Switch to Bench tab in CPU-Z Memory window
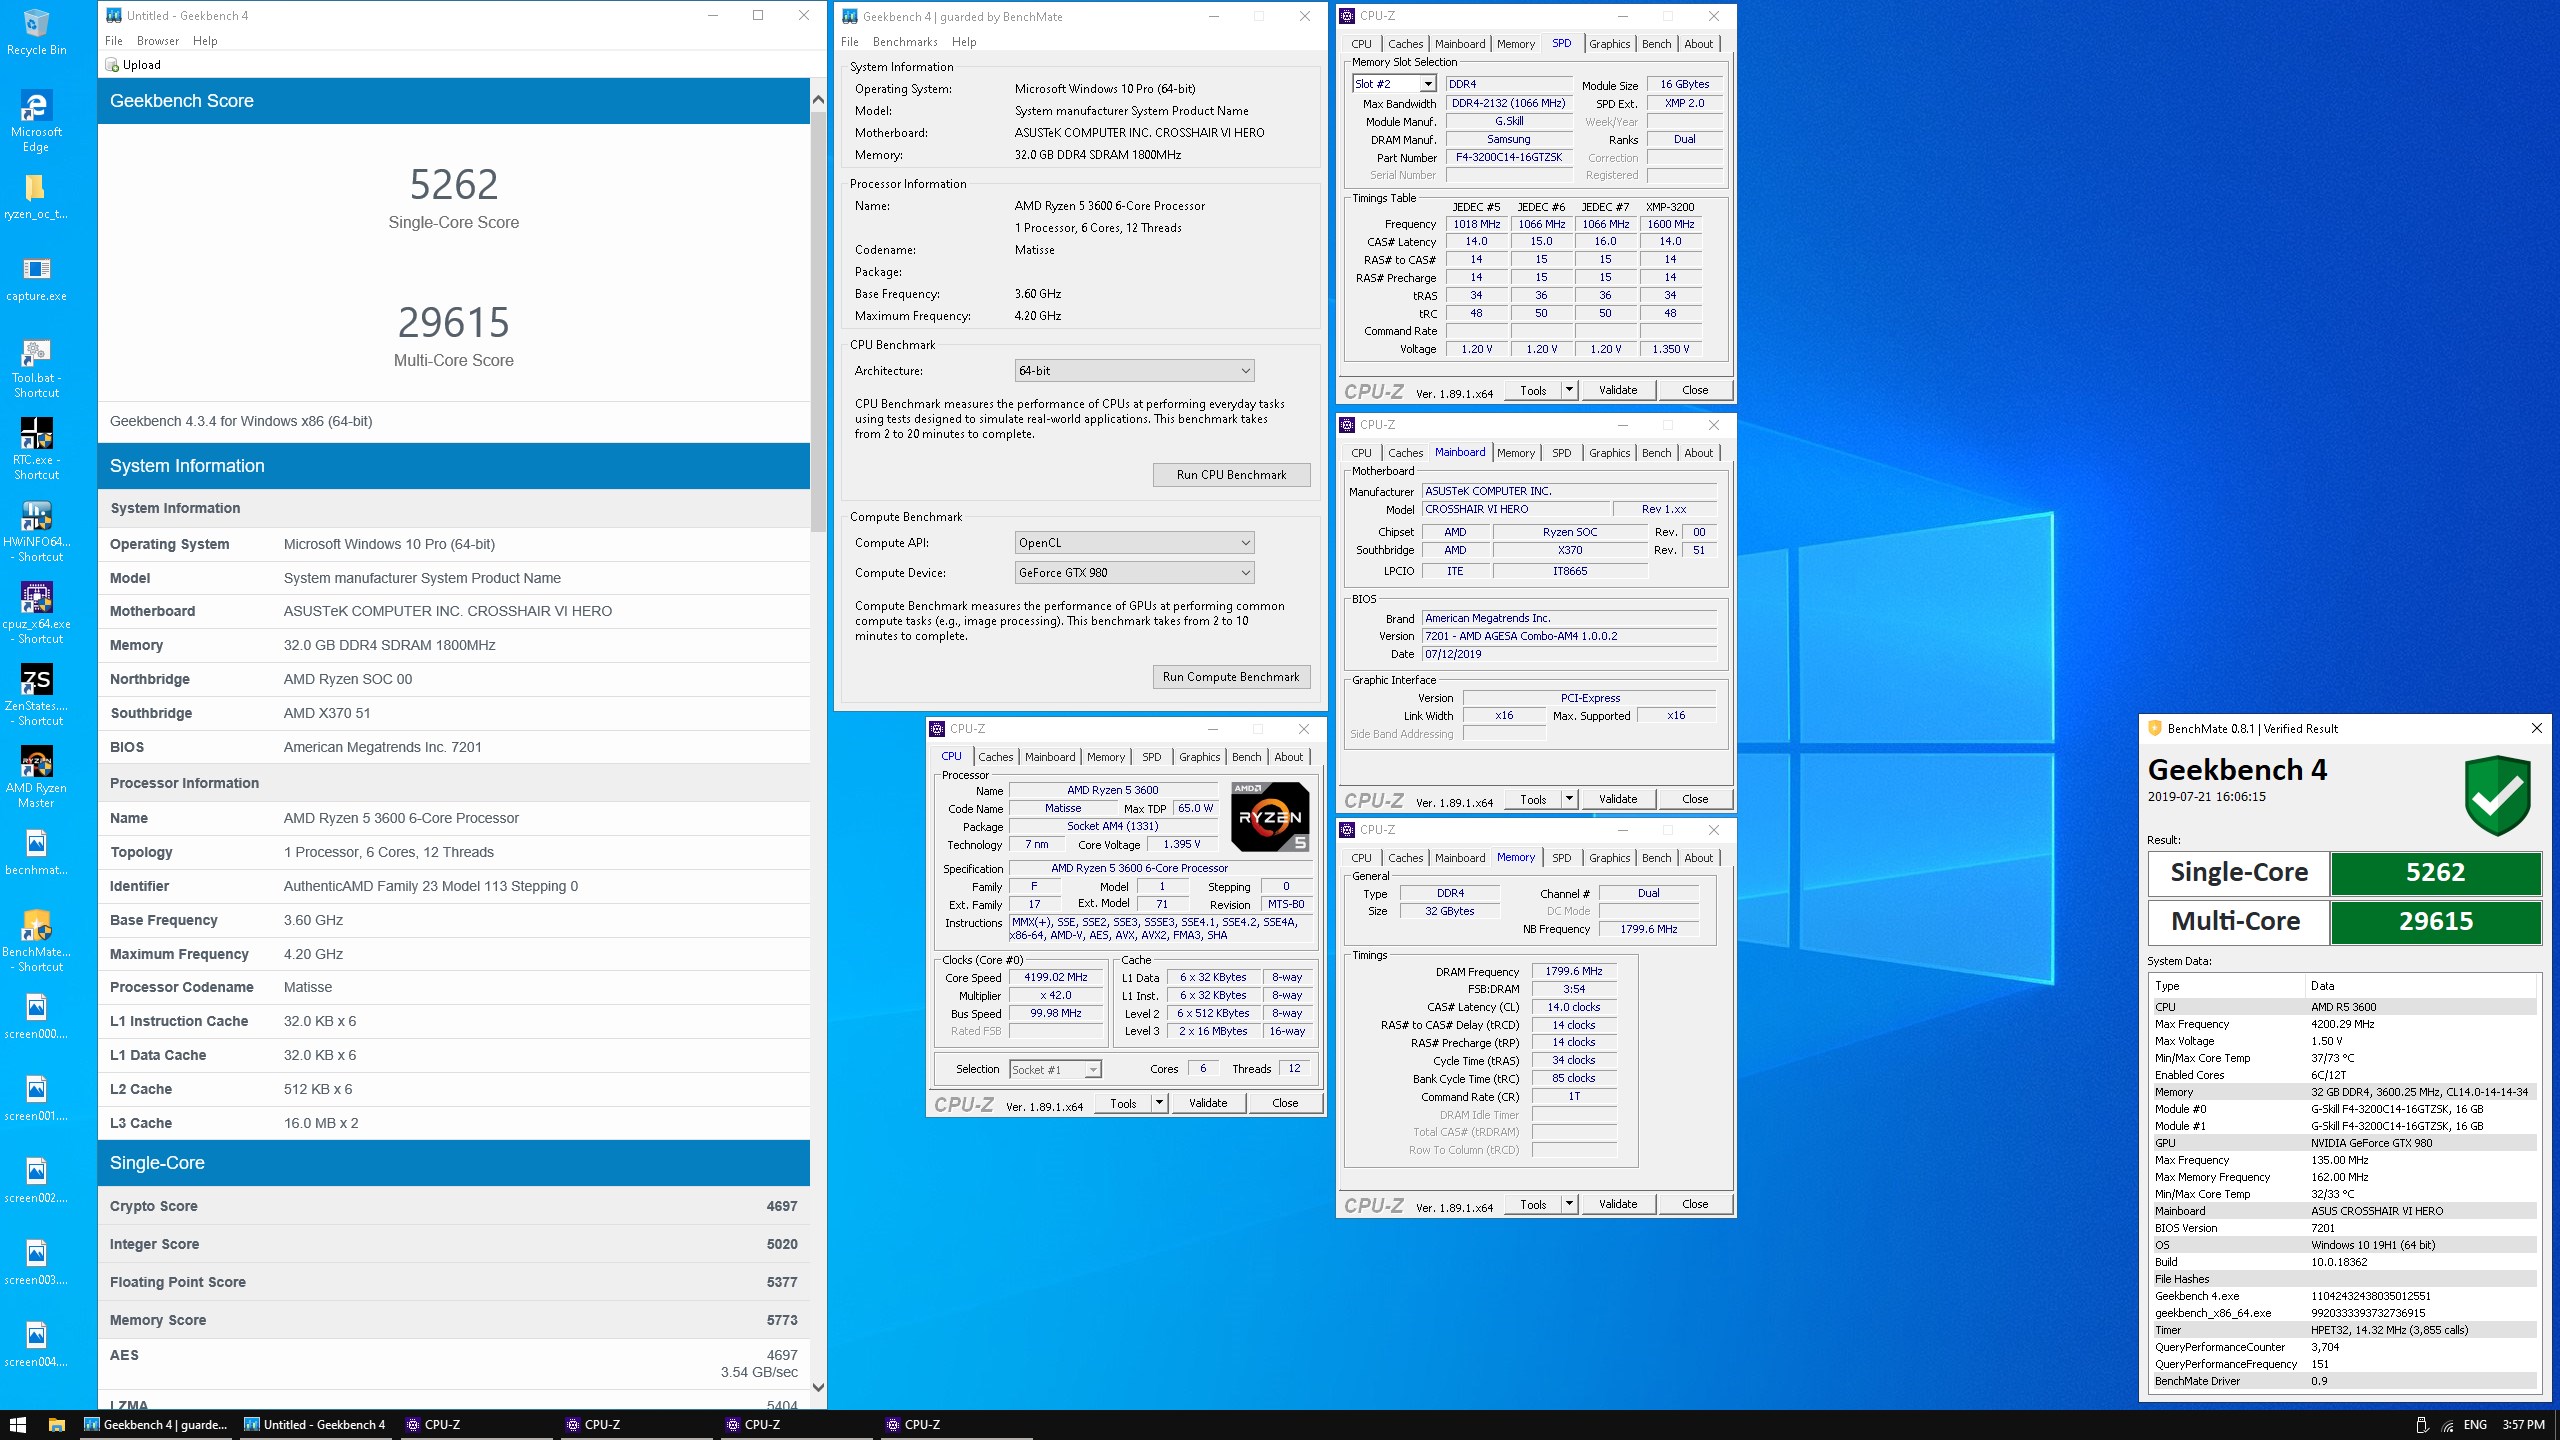 coord(1656,858)
